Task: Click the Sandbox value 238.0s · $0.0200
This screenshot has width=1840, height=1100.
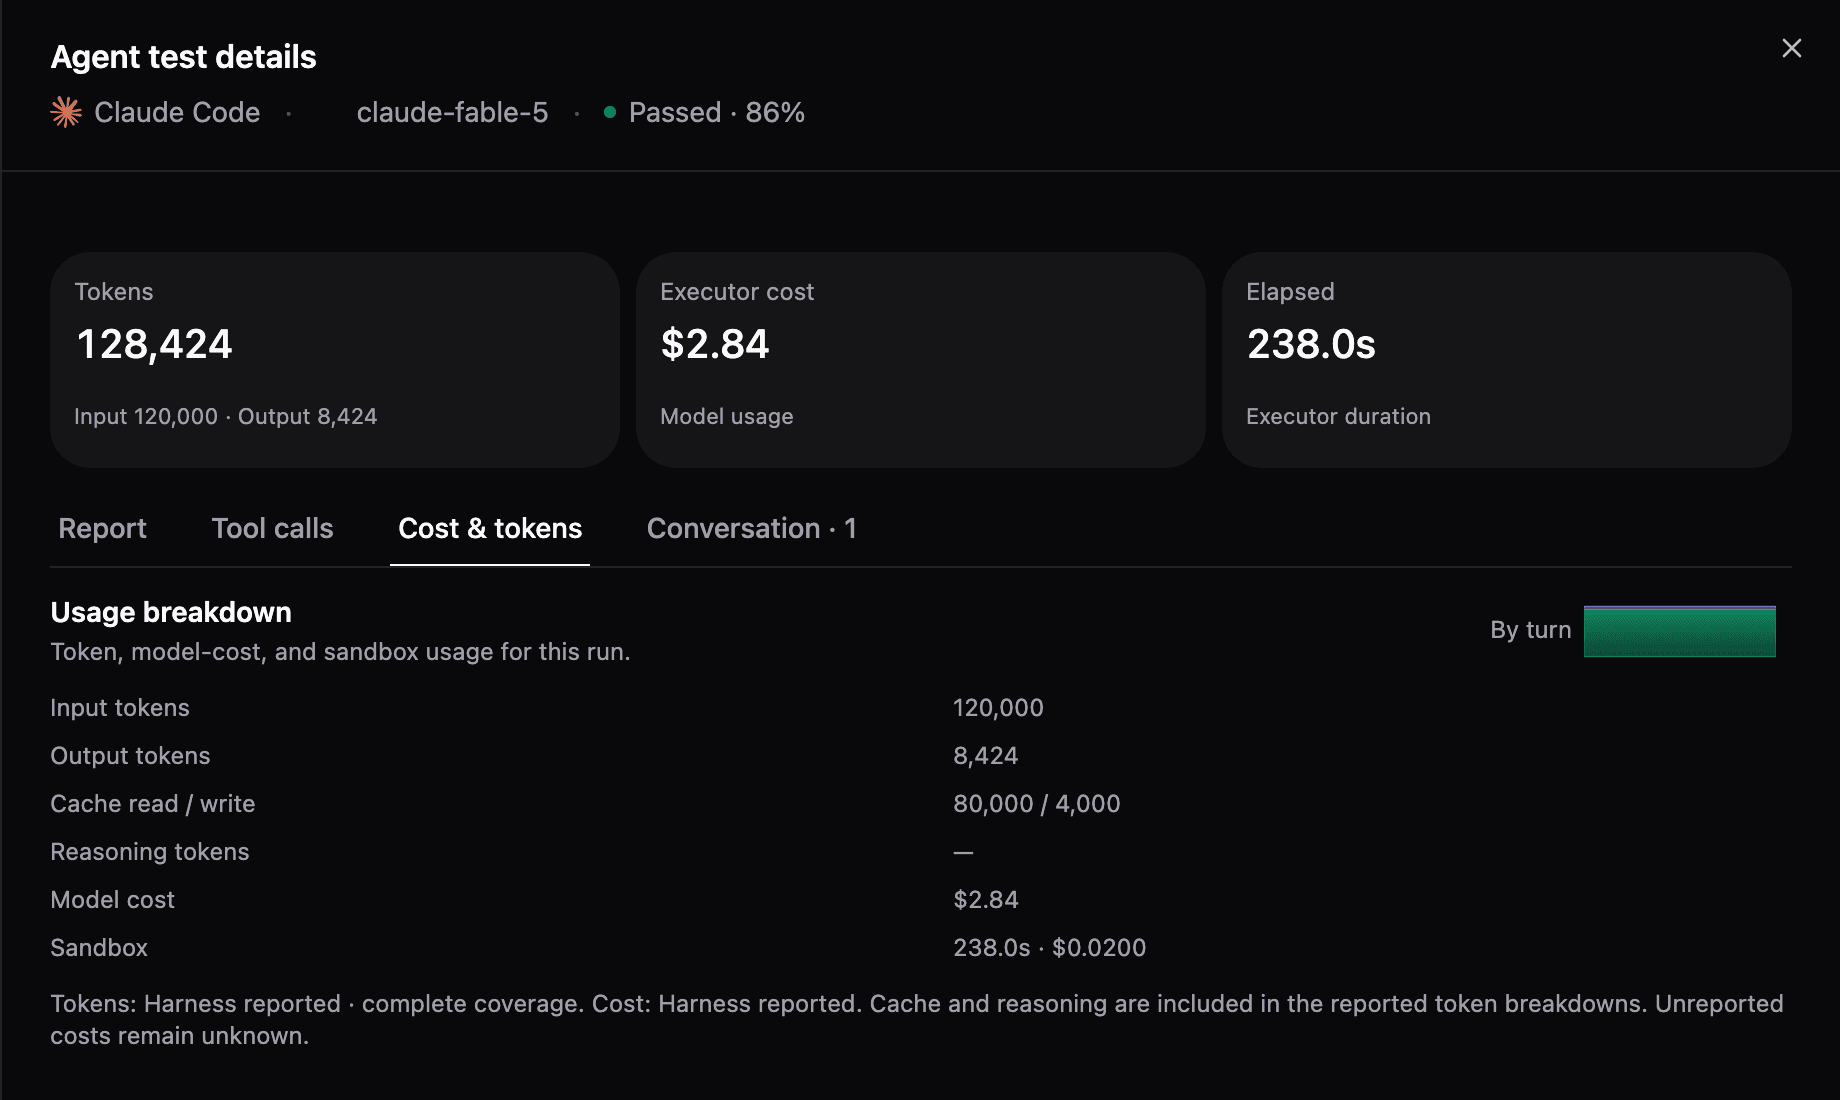Action: click(x=1049, y=948)
